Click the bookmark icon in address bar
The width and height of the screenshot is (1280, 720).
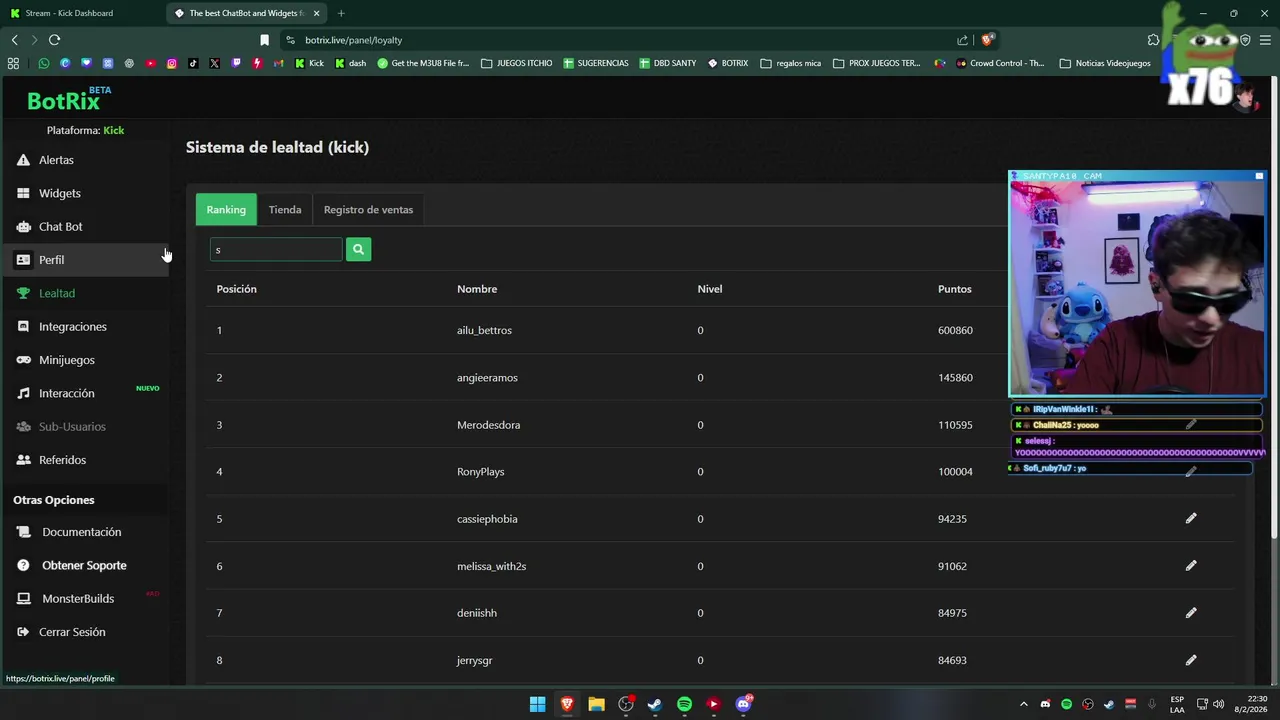(x=264, y=40)
